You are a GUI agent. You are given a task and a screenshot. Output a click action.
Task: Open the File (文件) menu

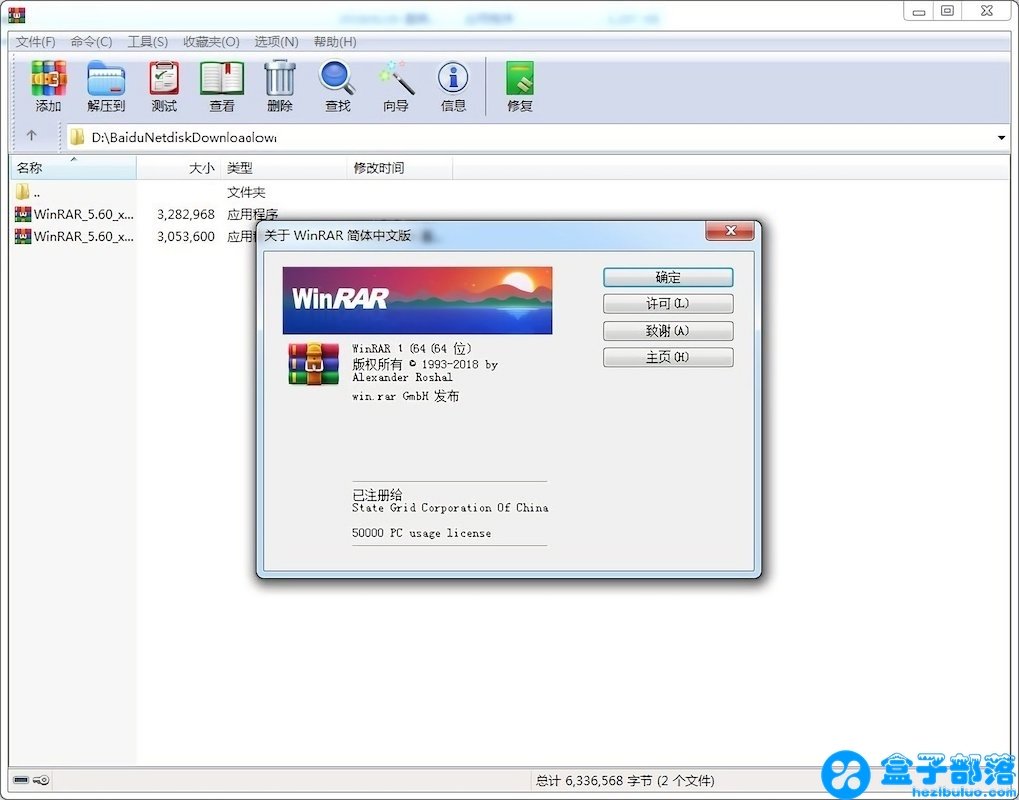pos(36,42)
